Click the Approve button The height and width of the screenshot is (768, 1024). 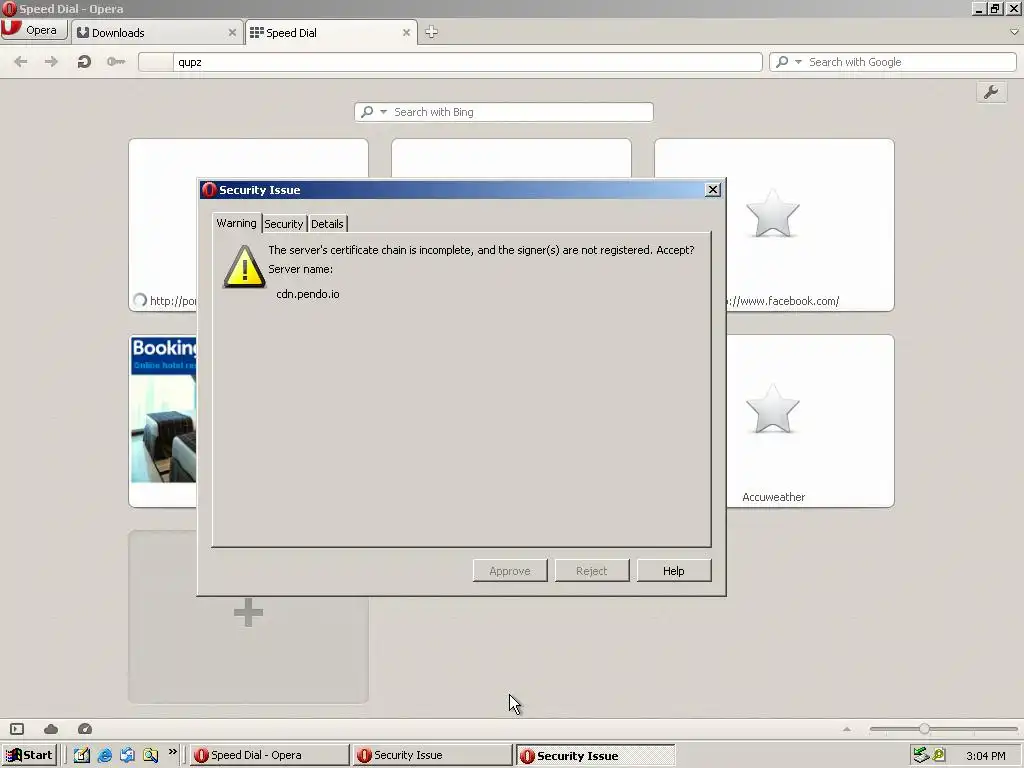[510, 571]
